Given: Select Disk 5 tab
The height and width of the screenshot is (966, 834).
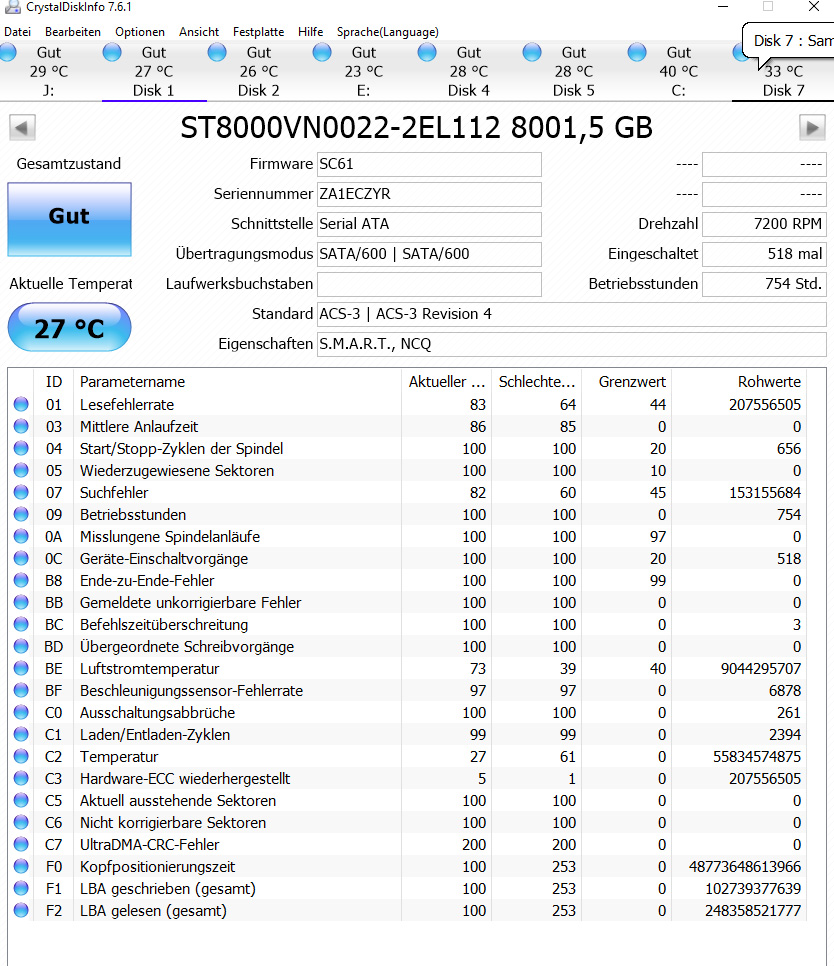Looking at the screenshot, I should (x=573, y=71).
